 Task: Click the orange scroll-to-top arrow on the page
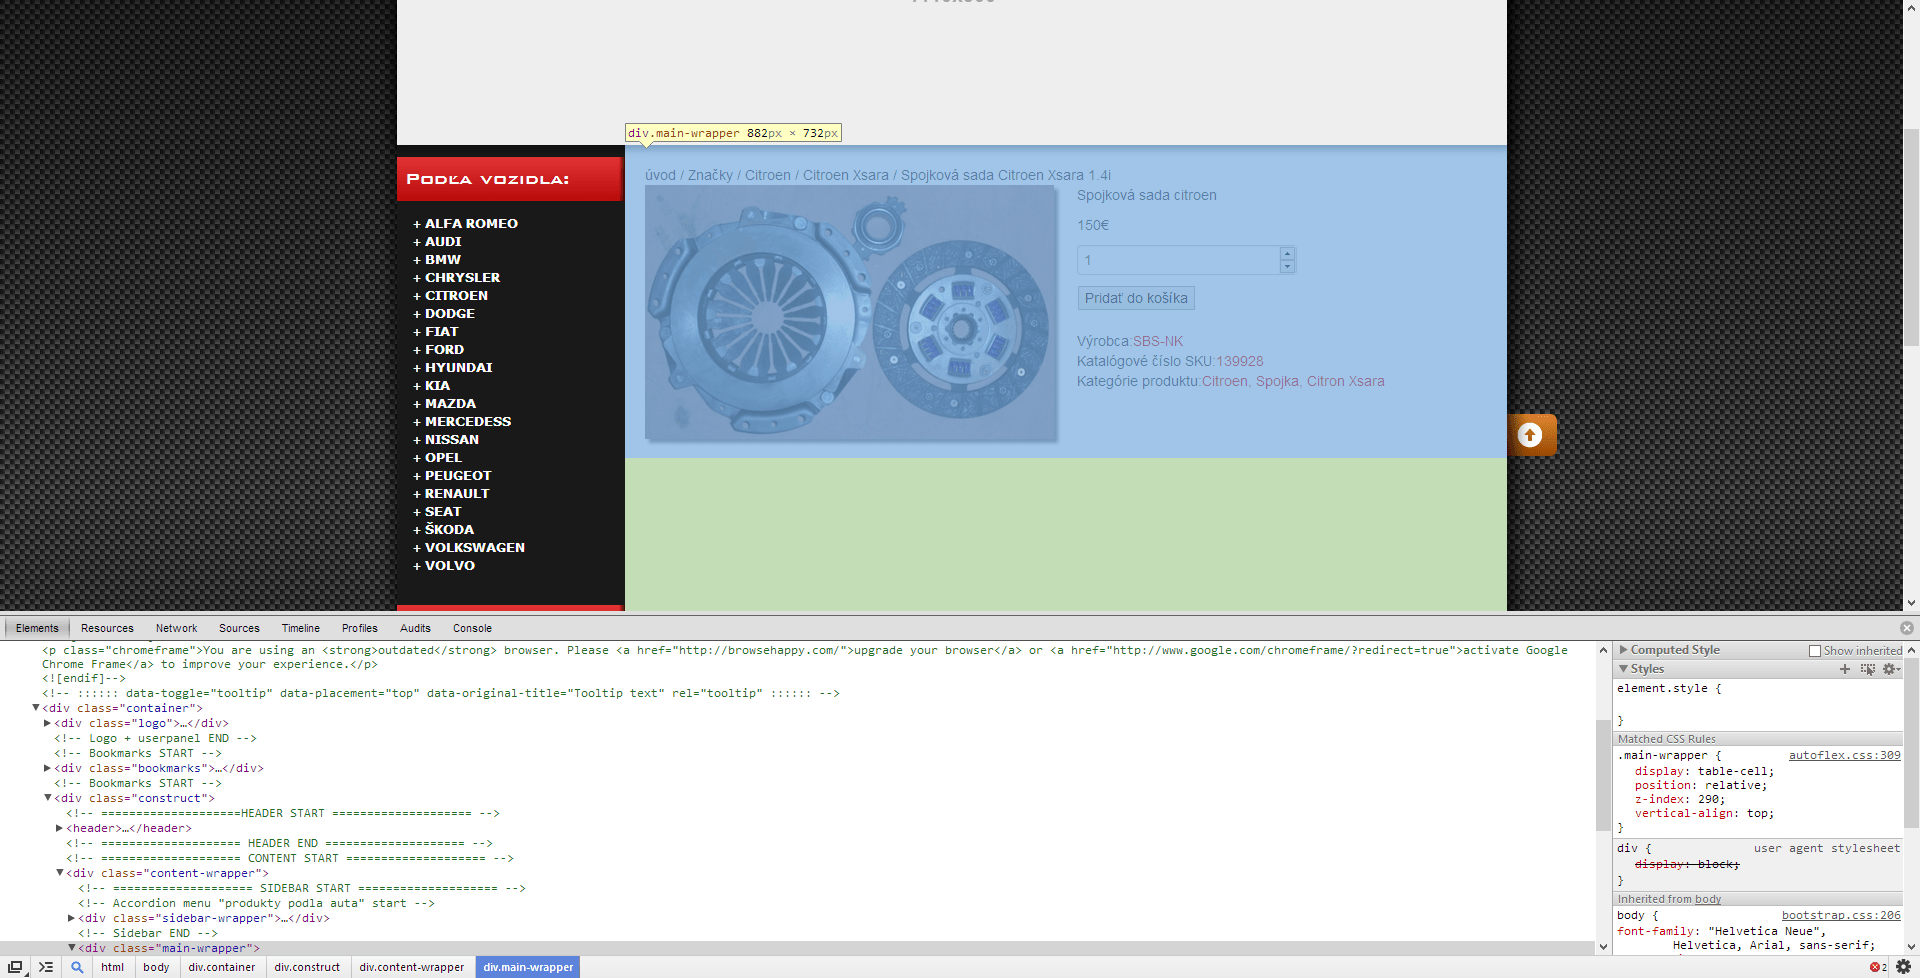pos(1532,434)
